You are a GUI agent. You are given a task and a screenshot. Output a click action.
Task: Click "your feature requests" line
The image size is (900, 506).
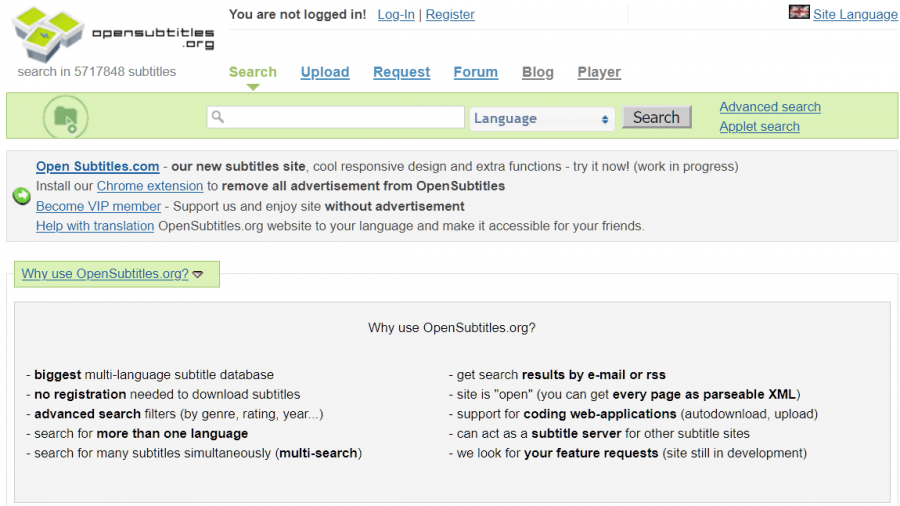pos(627,453)
